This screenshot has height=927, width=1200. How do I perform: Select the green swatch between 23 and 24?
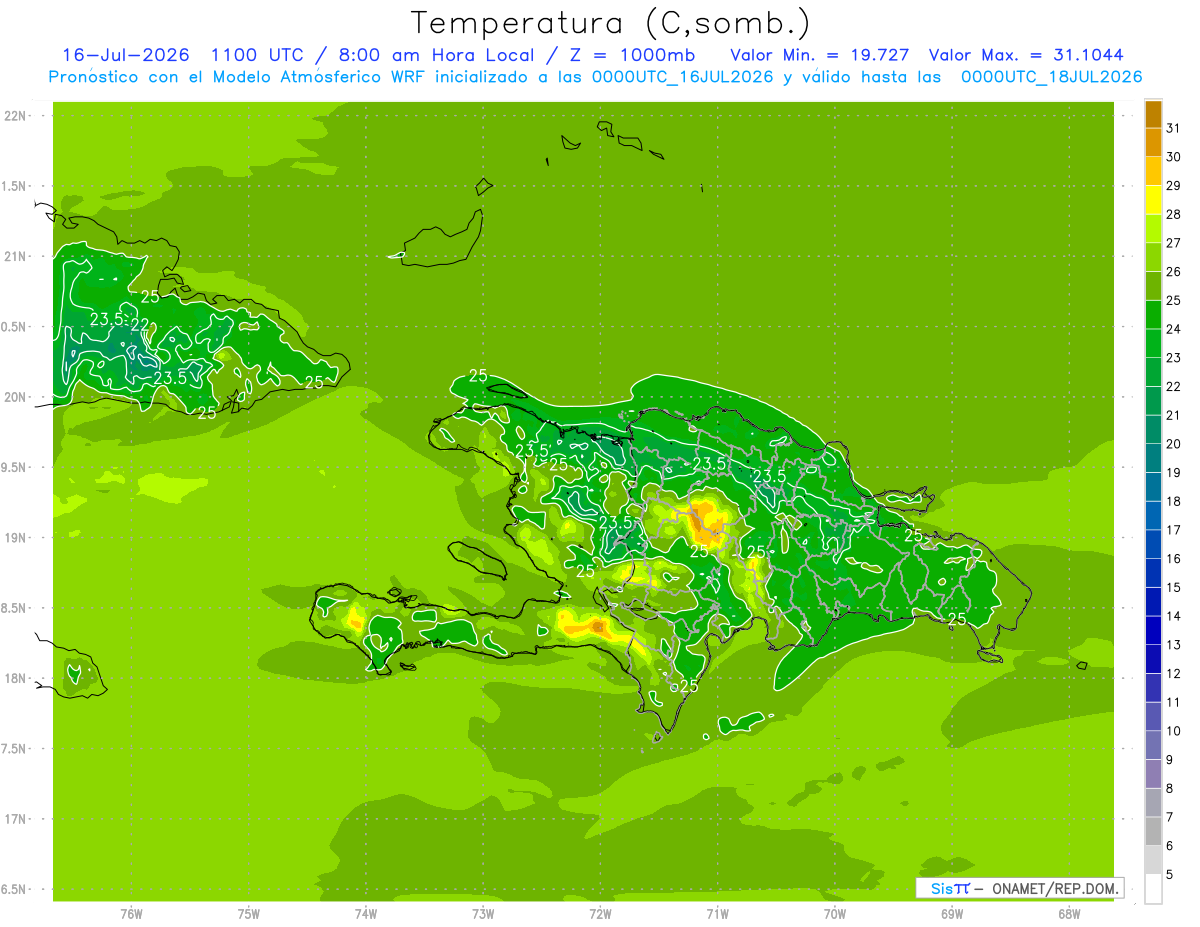point(1153,343)
